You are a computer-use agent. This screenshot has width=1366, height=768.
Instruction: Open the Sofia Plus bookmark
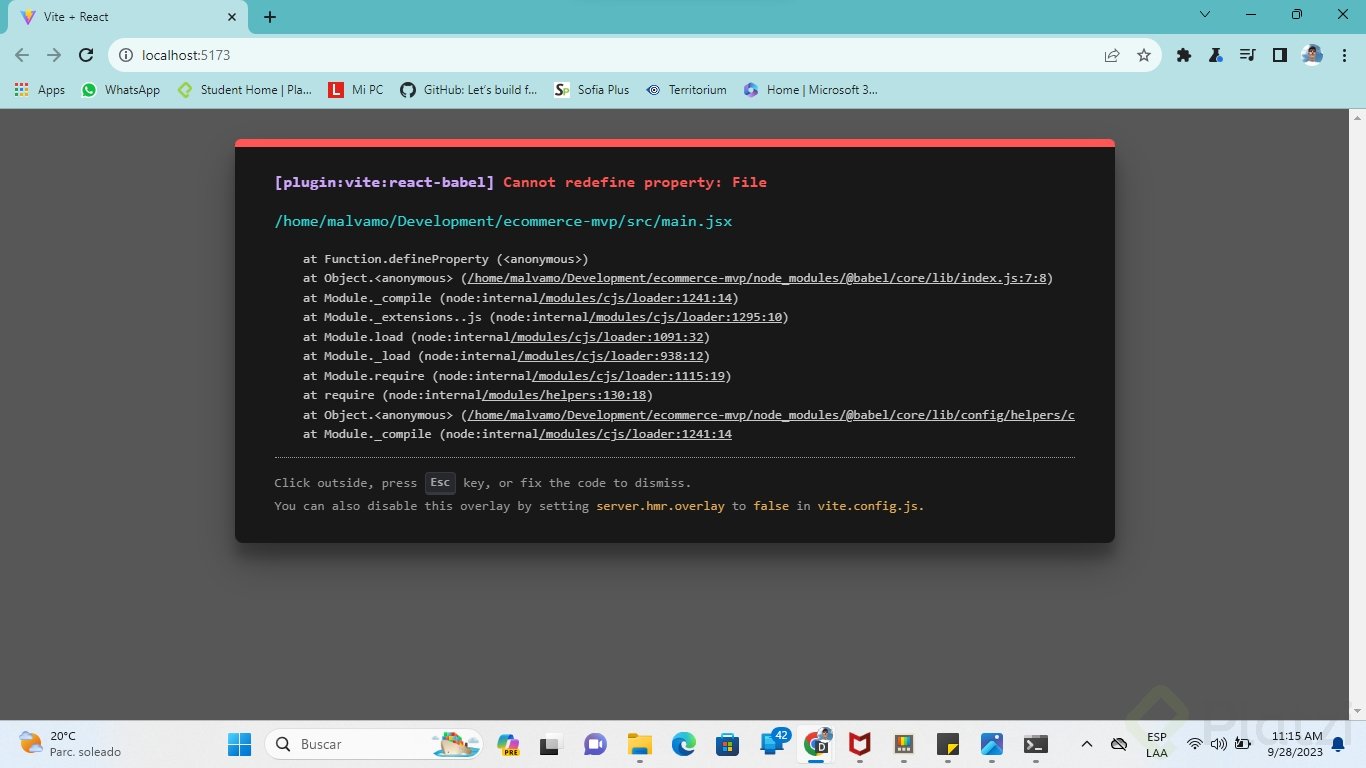click(592, 90)
